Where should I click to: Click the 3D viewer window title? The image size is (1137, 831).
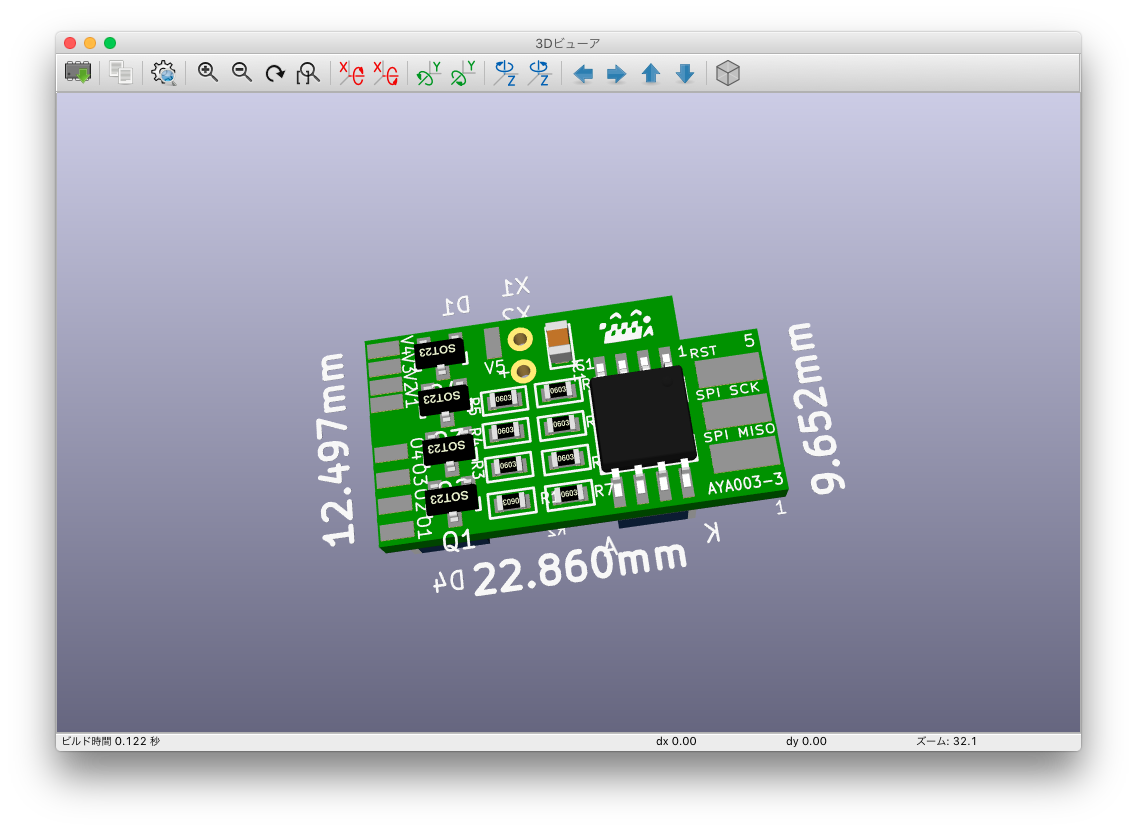coord(568,44)
